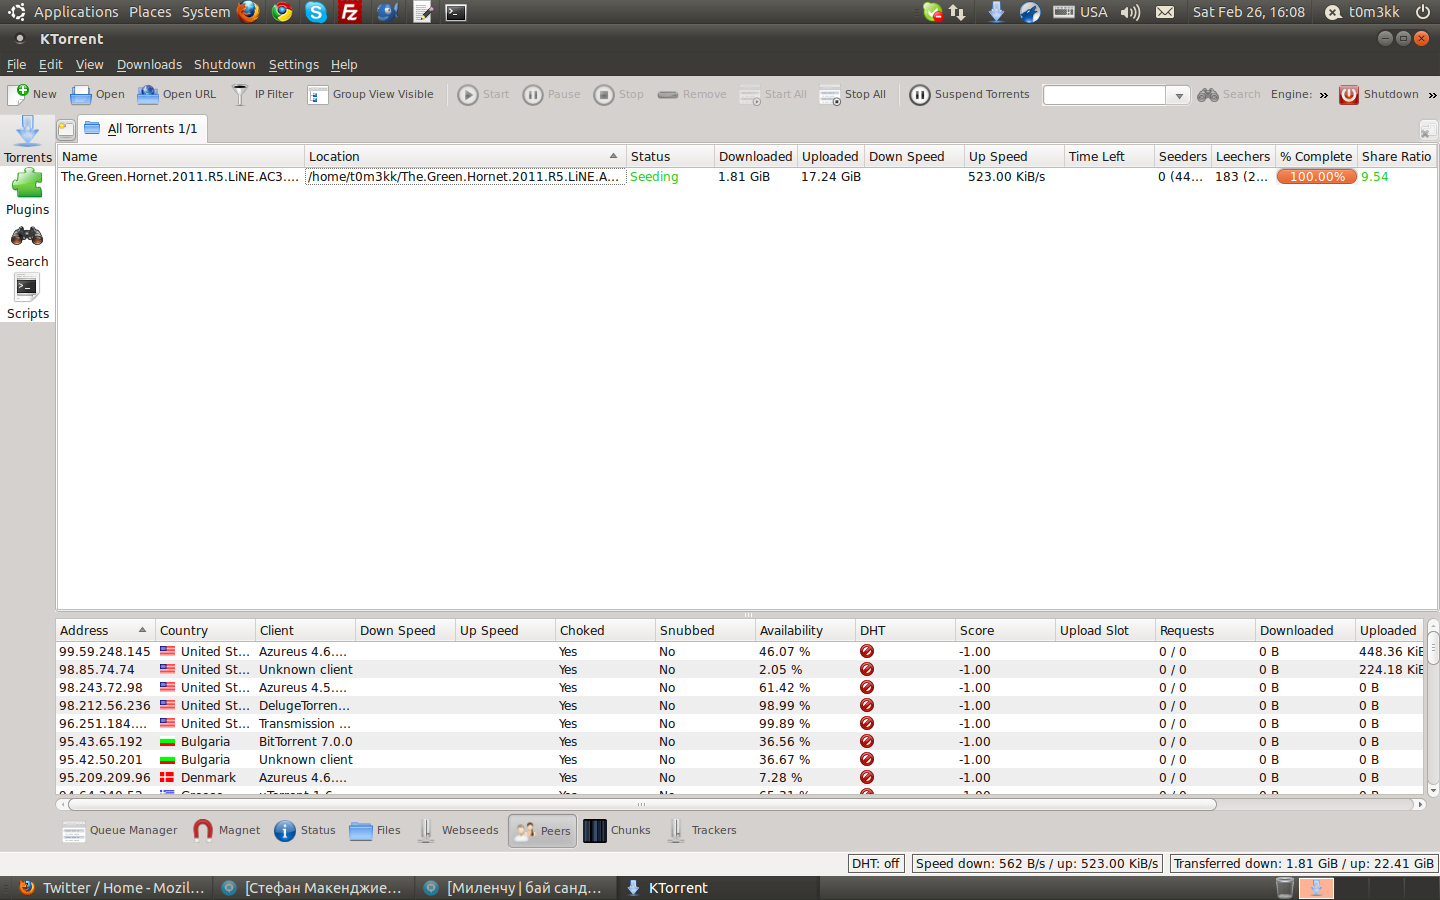Click the search text field in toolbar
This screenshot has width=1440, height=900.
tap(1104, 95)
